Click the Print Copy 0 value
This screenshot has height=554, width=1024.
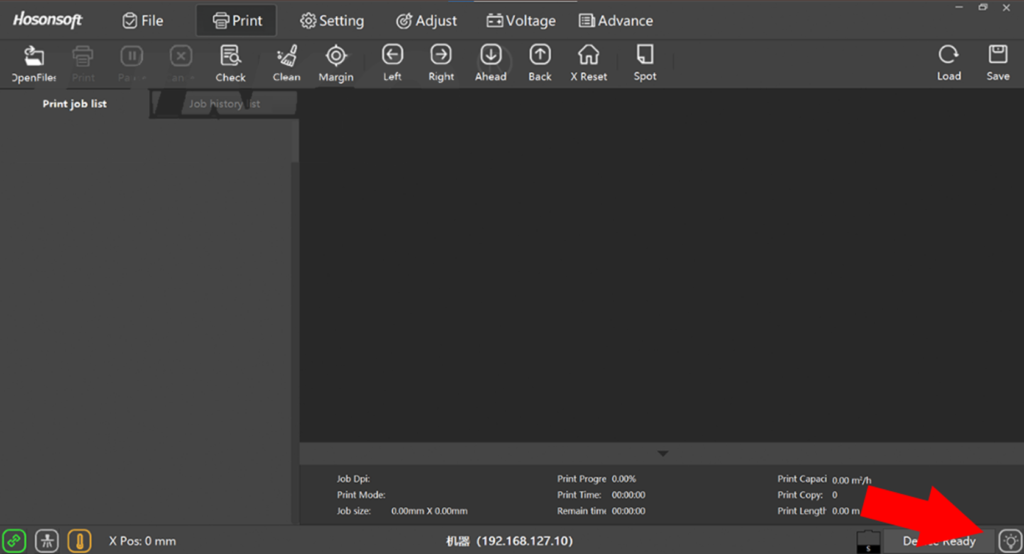pyautogui.click(x=835, y=495)
